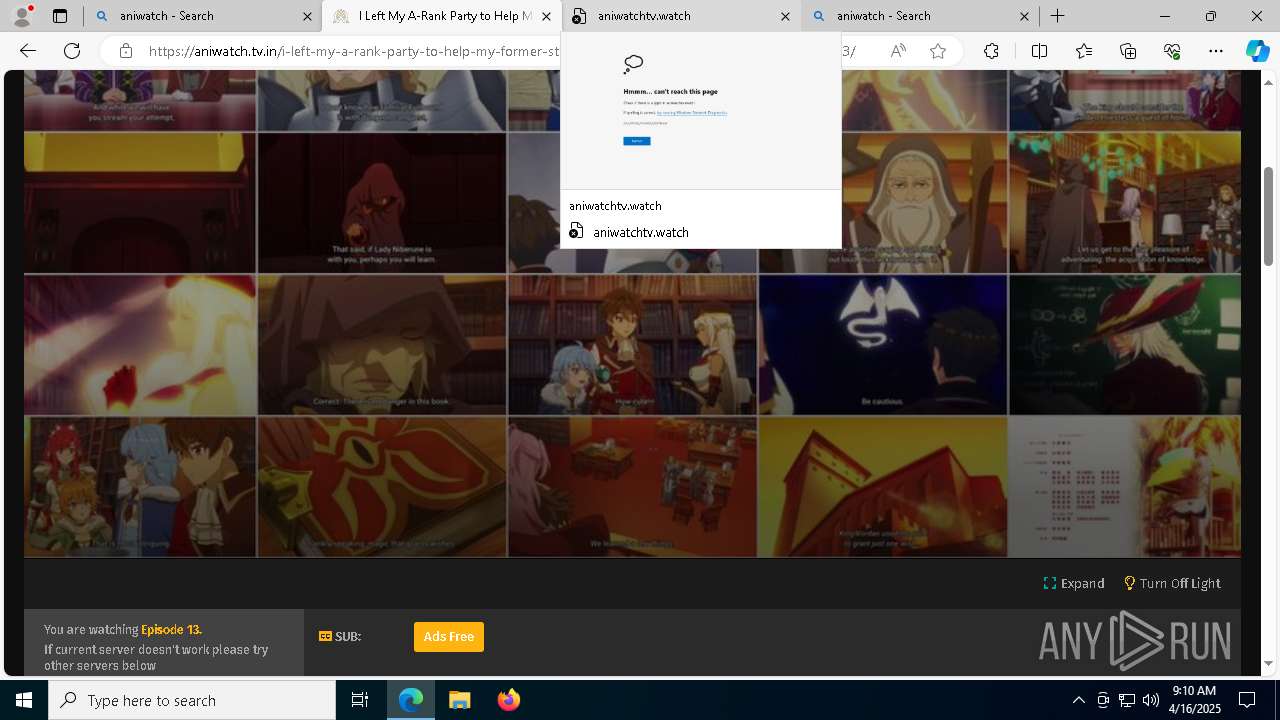Expand the video player
Viewport: 1280px width, 720px height.
1074,583
